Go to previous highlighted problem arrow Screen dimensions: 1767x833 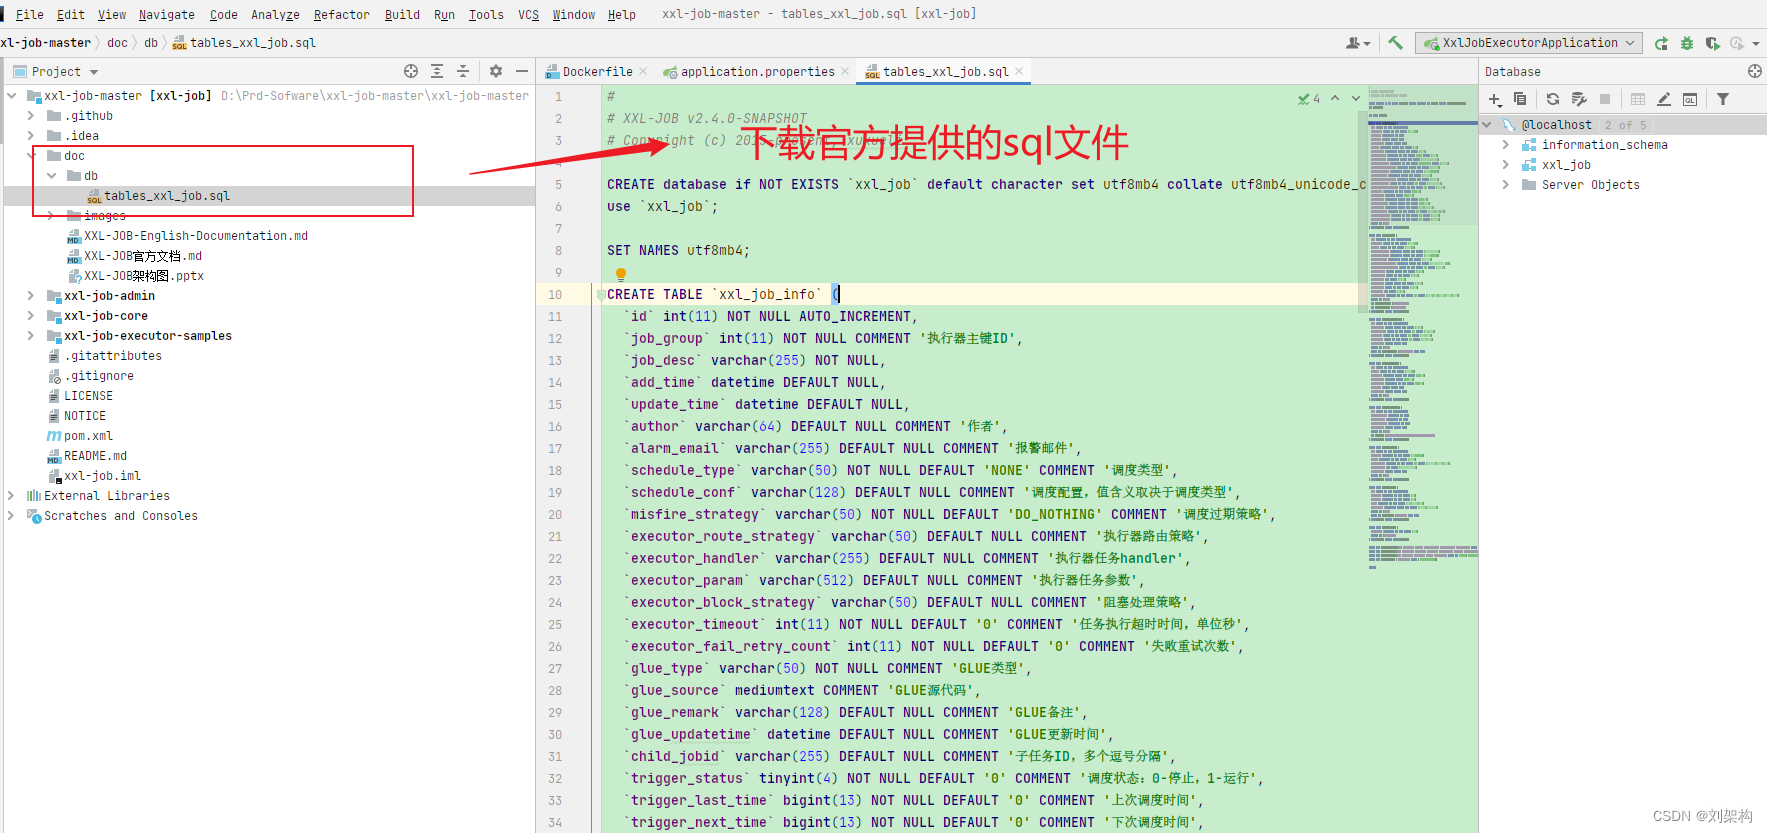(x=1335, y=98)
